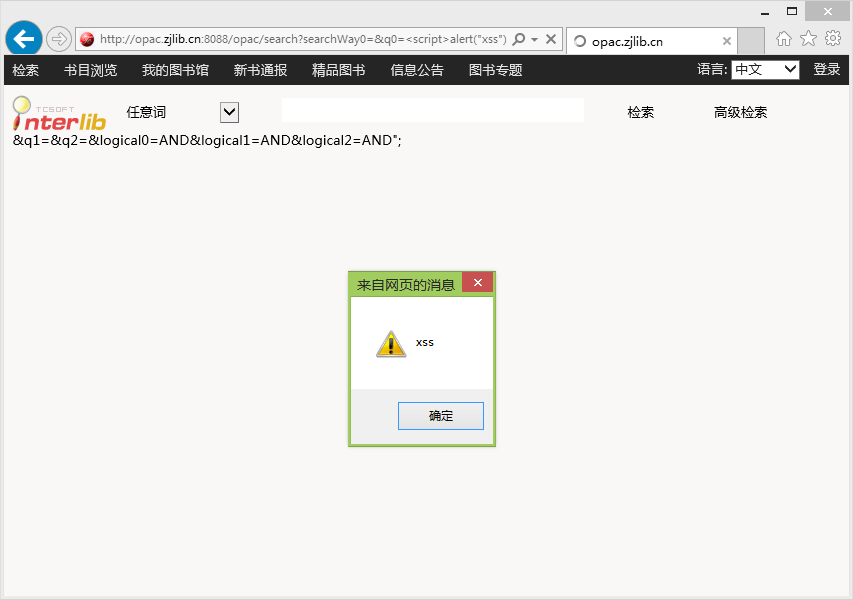
Task: Click the 登录 login link
Action: [x=826, y=70]
